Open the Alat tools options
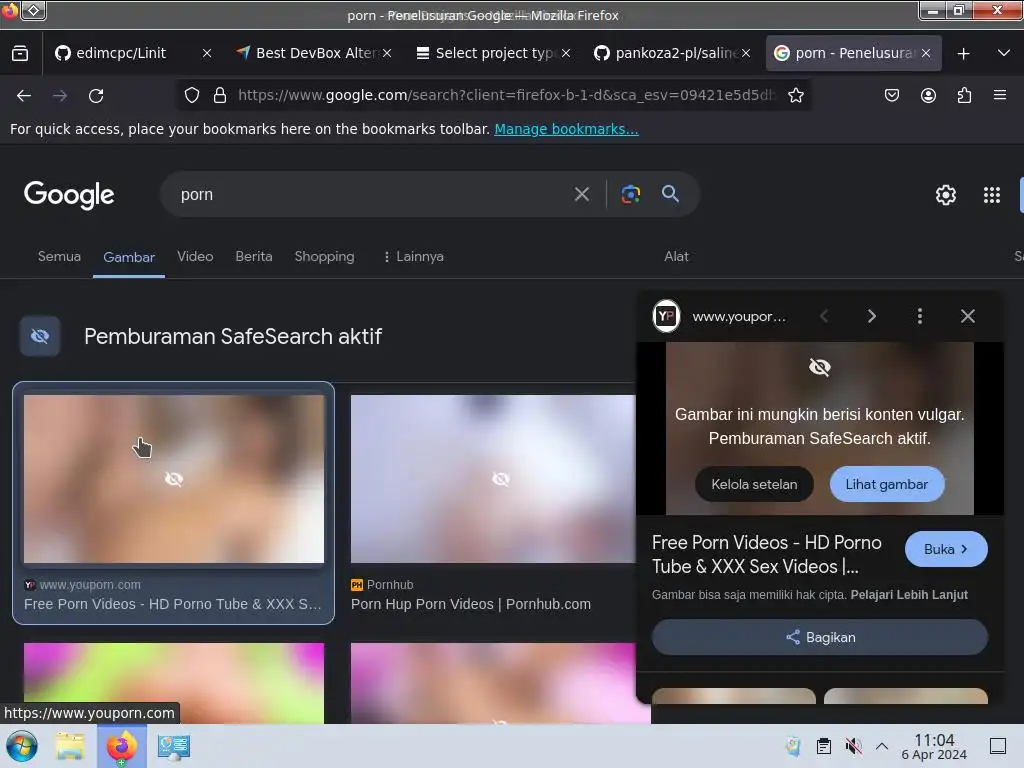The width and height of the screenshot is (1024, 768). [x=677, y=257]
